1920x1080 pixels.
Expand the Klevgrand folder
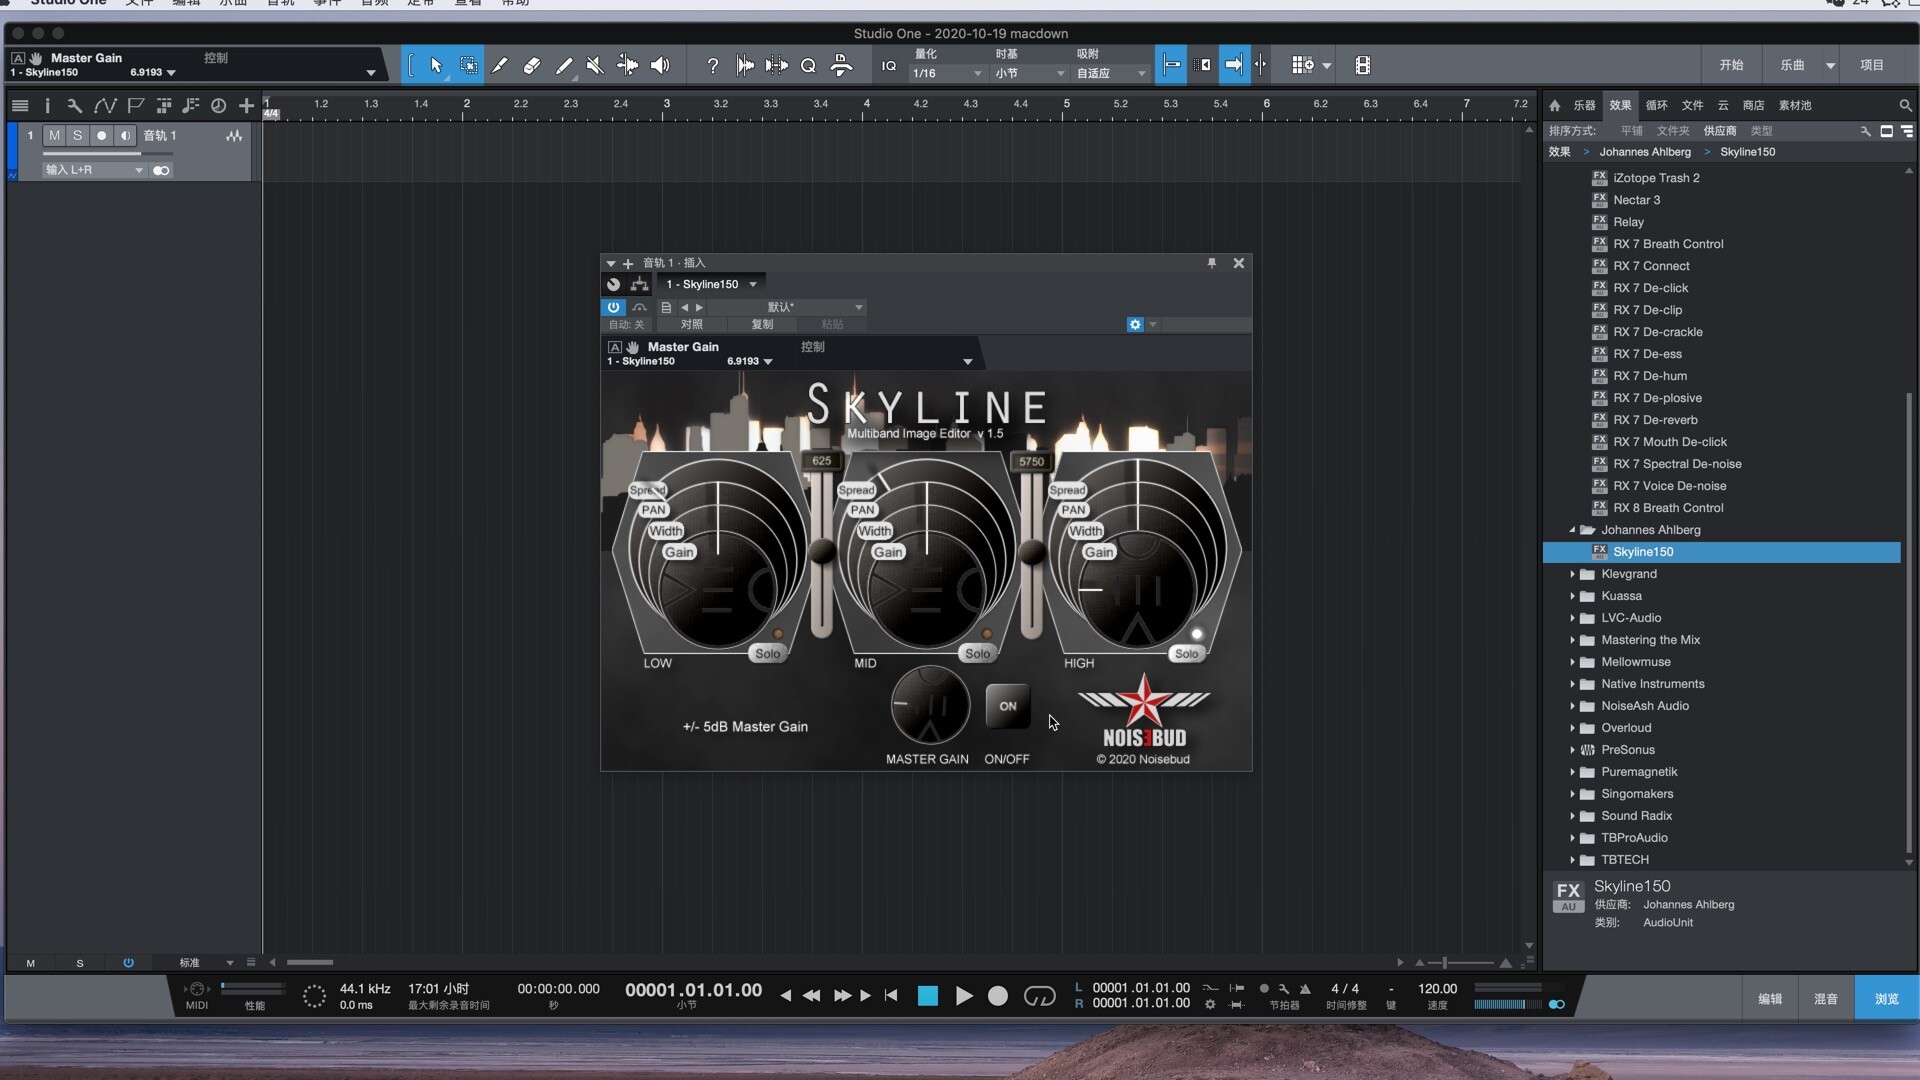pyautogui.click(x=1572, y=574)
